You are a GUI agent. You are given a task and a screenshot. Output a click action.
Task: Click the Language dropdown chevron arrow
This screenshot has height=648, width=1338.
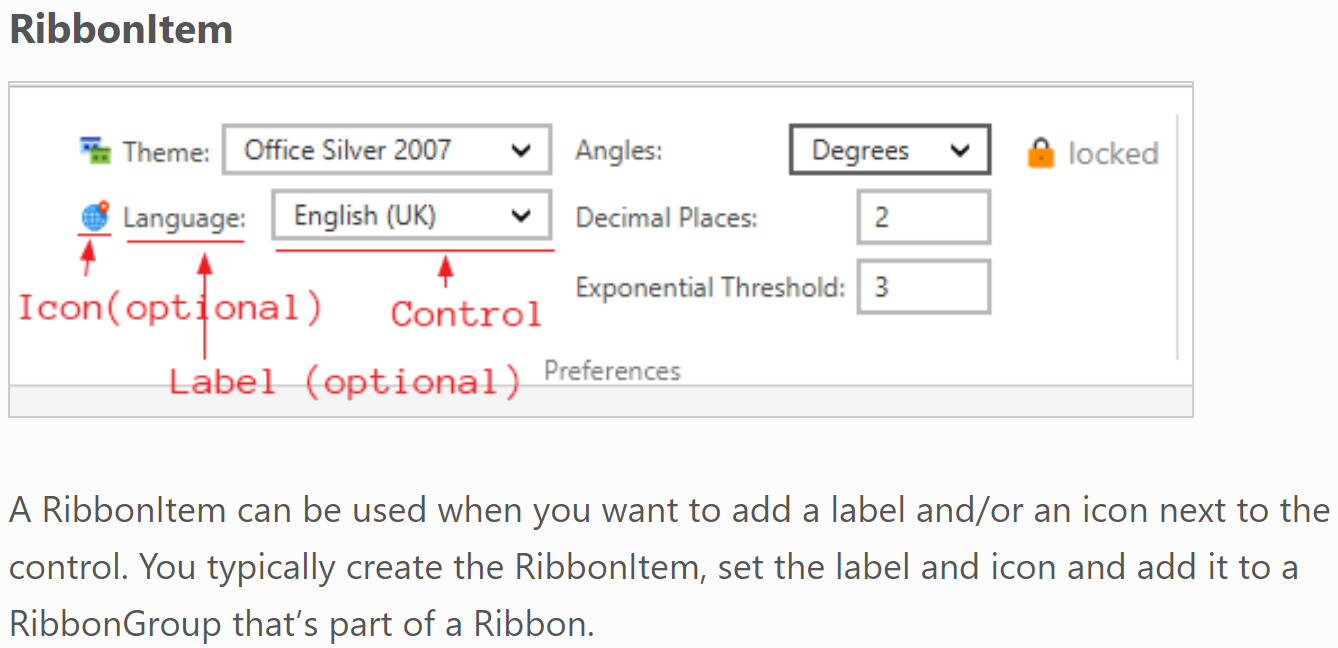click(x=520, y=217)
